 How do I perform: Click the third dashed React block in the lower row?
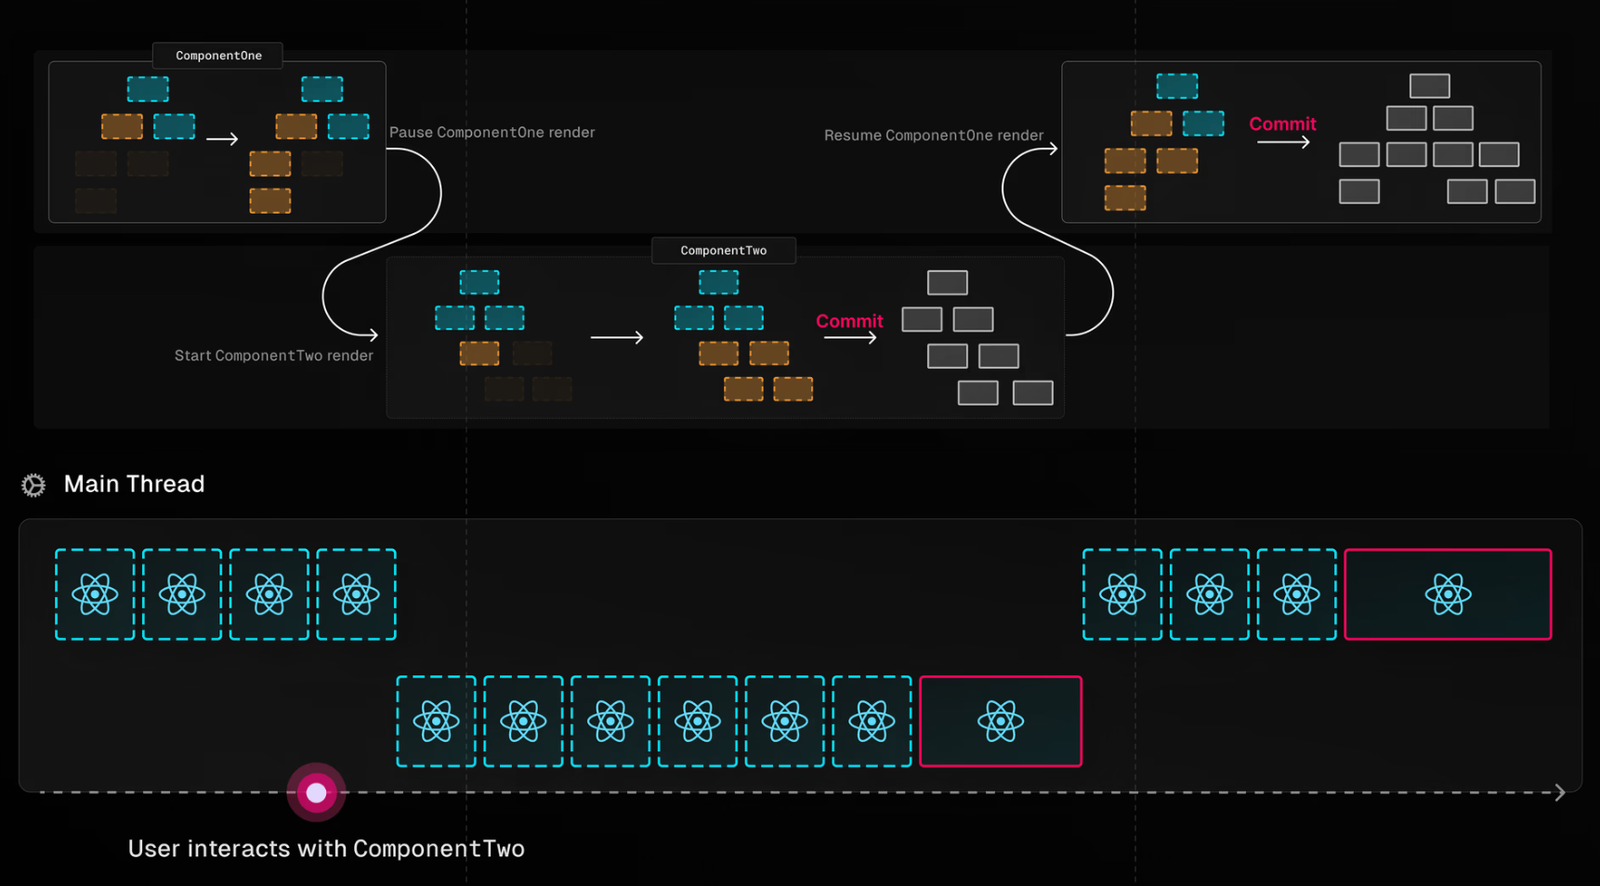611,722
